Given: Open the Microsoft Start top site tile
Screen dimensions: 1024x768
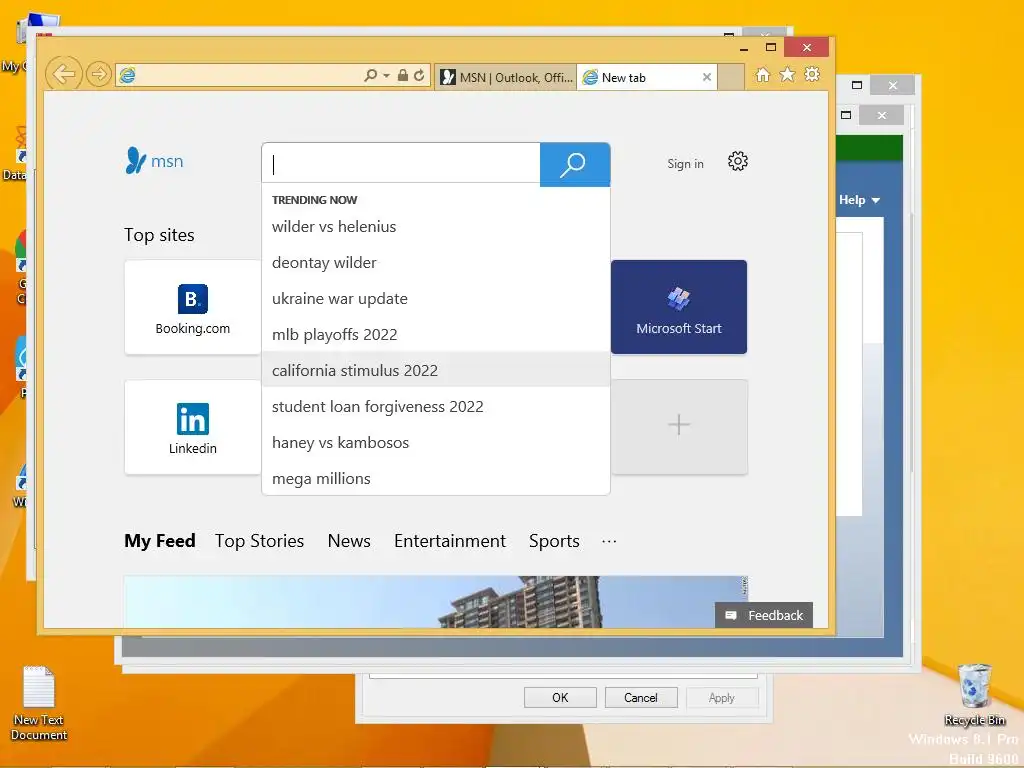Looking at the screenshot, I should [x=679, y=307].
